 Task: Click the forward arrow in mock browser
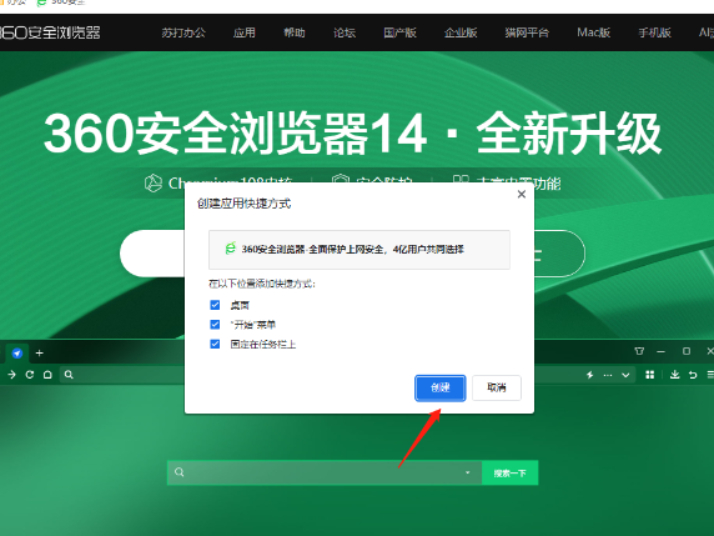click(12, 374)
